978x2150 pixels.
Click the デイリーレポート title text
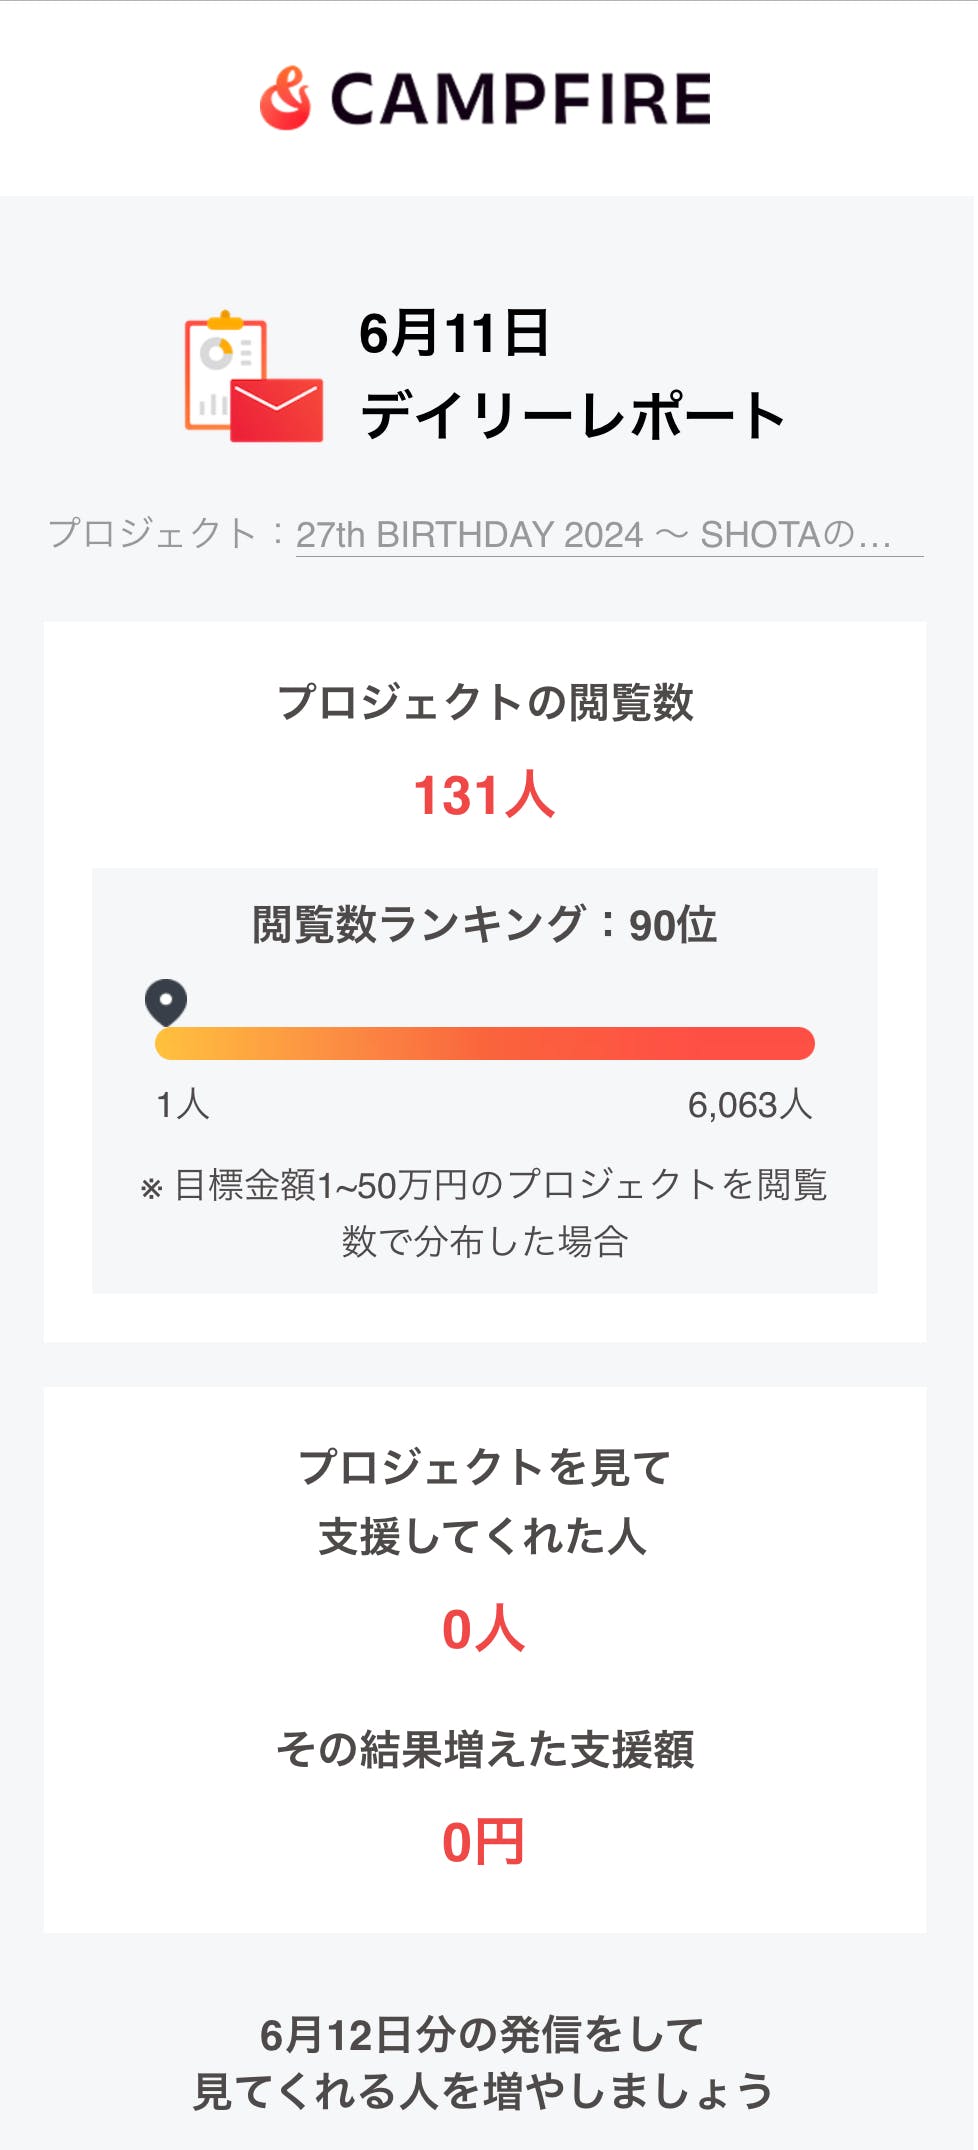click(573, 415)
